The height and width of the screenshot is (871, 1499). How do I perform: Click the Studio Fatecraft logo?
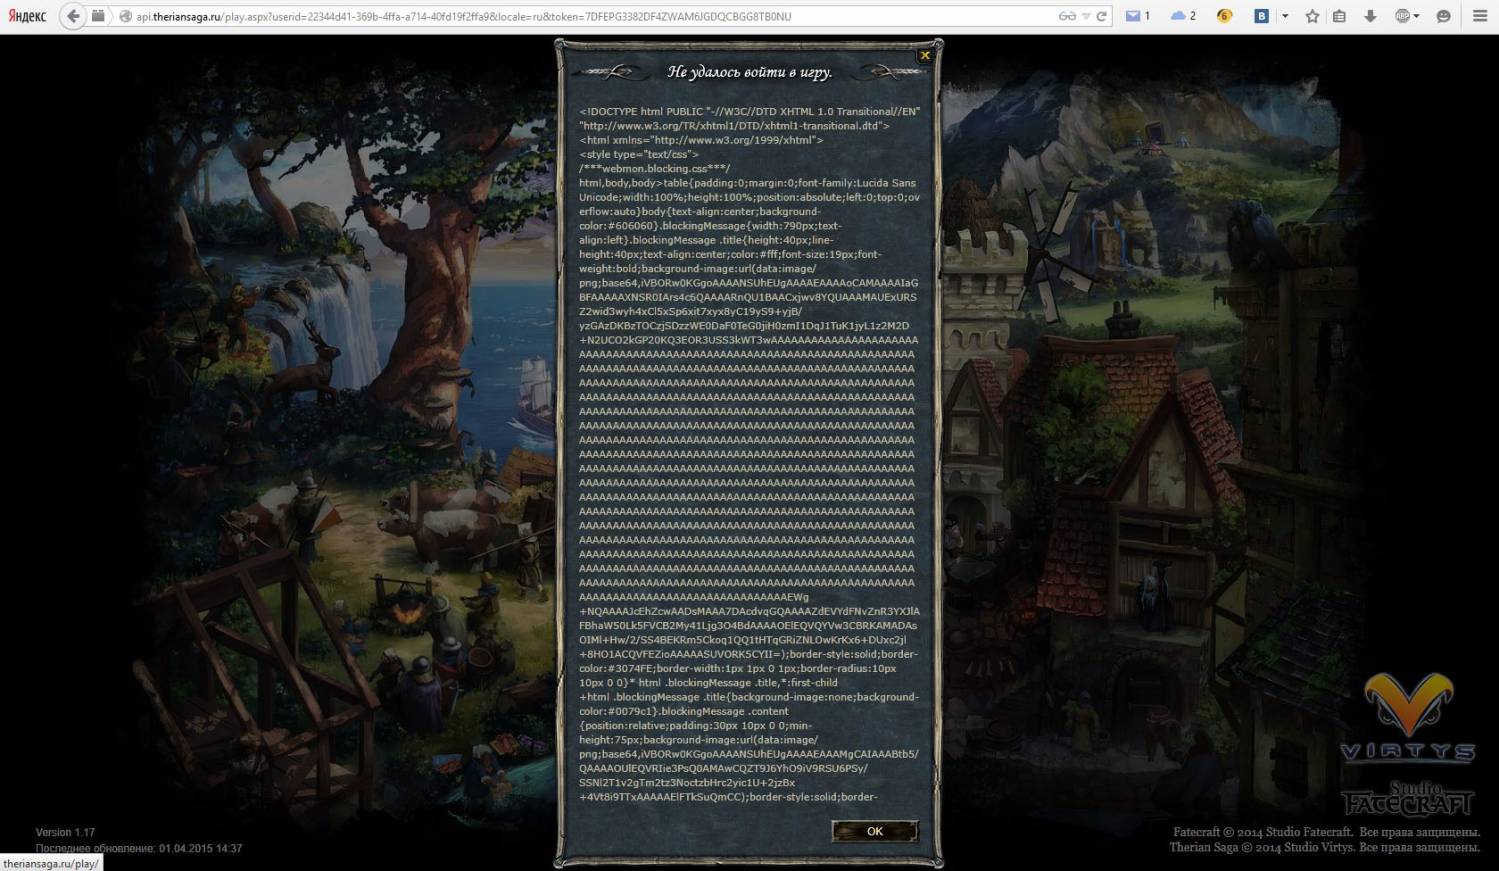(x=1408, y=798)
